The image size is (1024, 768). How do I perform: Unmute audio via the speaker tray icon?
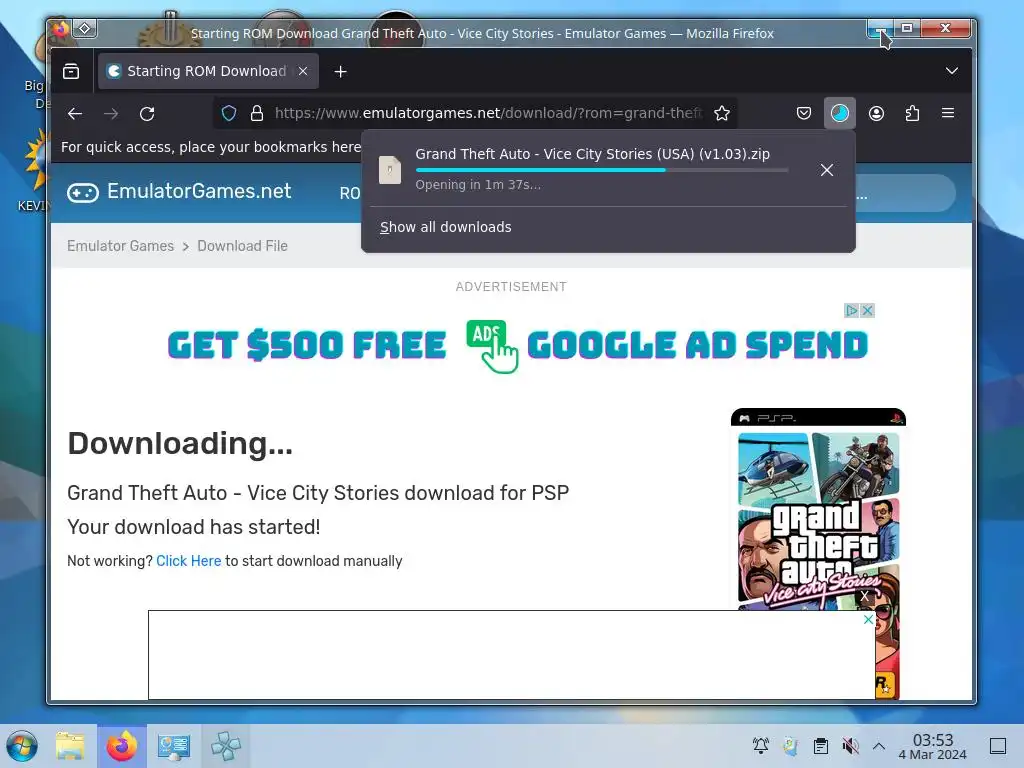[x=850, y=746]
